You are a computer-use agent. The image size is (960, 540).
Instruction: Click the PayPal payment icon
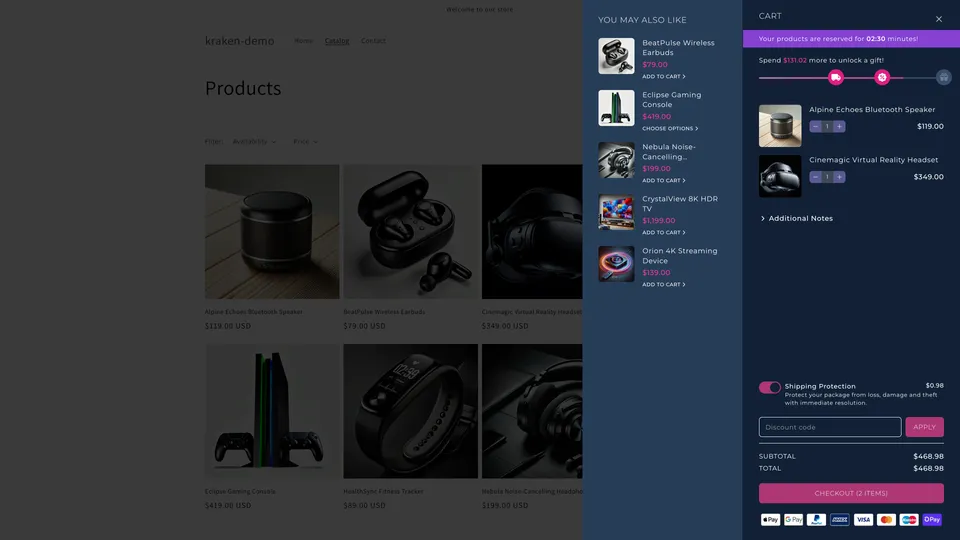817,520
